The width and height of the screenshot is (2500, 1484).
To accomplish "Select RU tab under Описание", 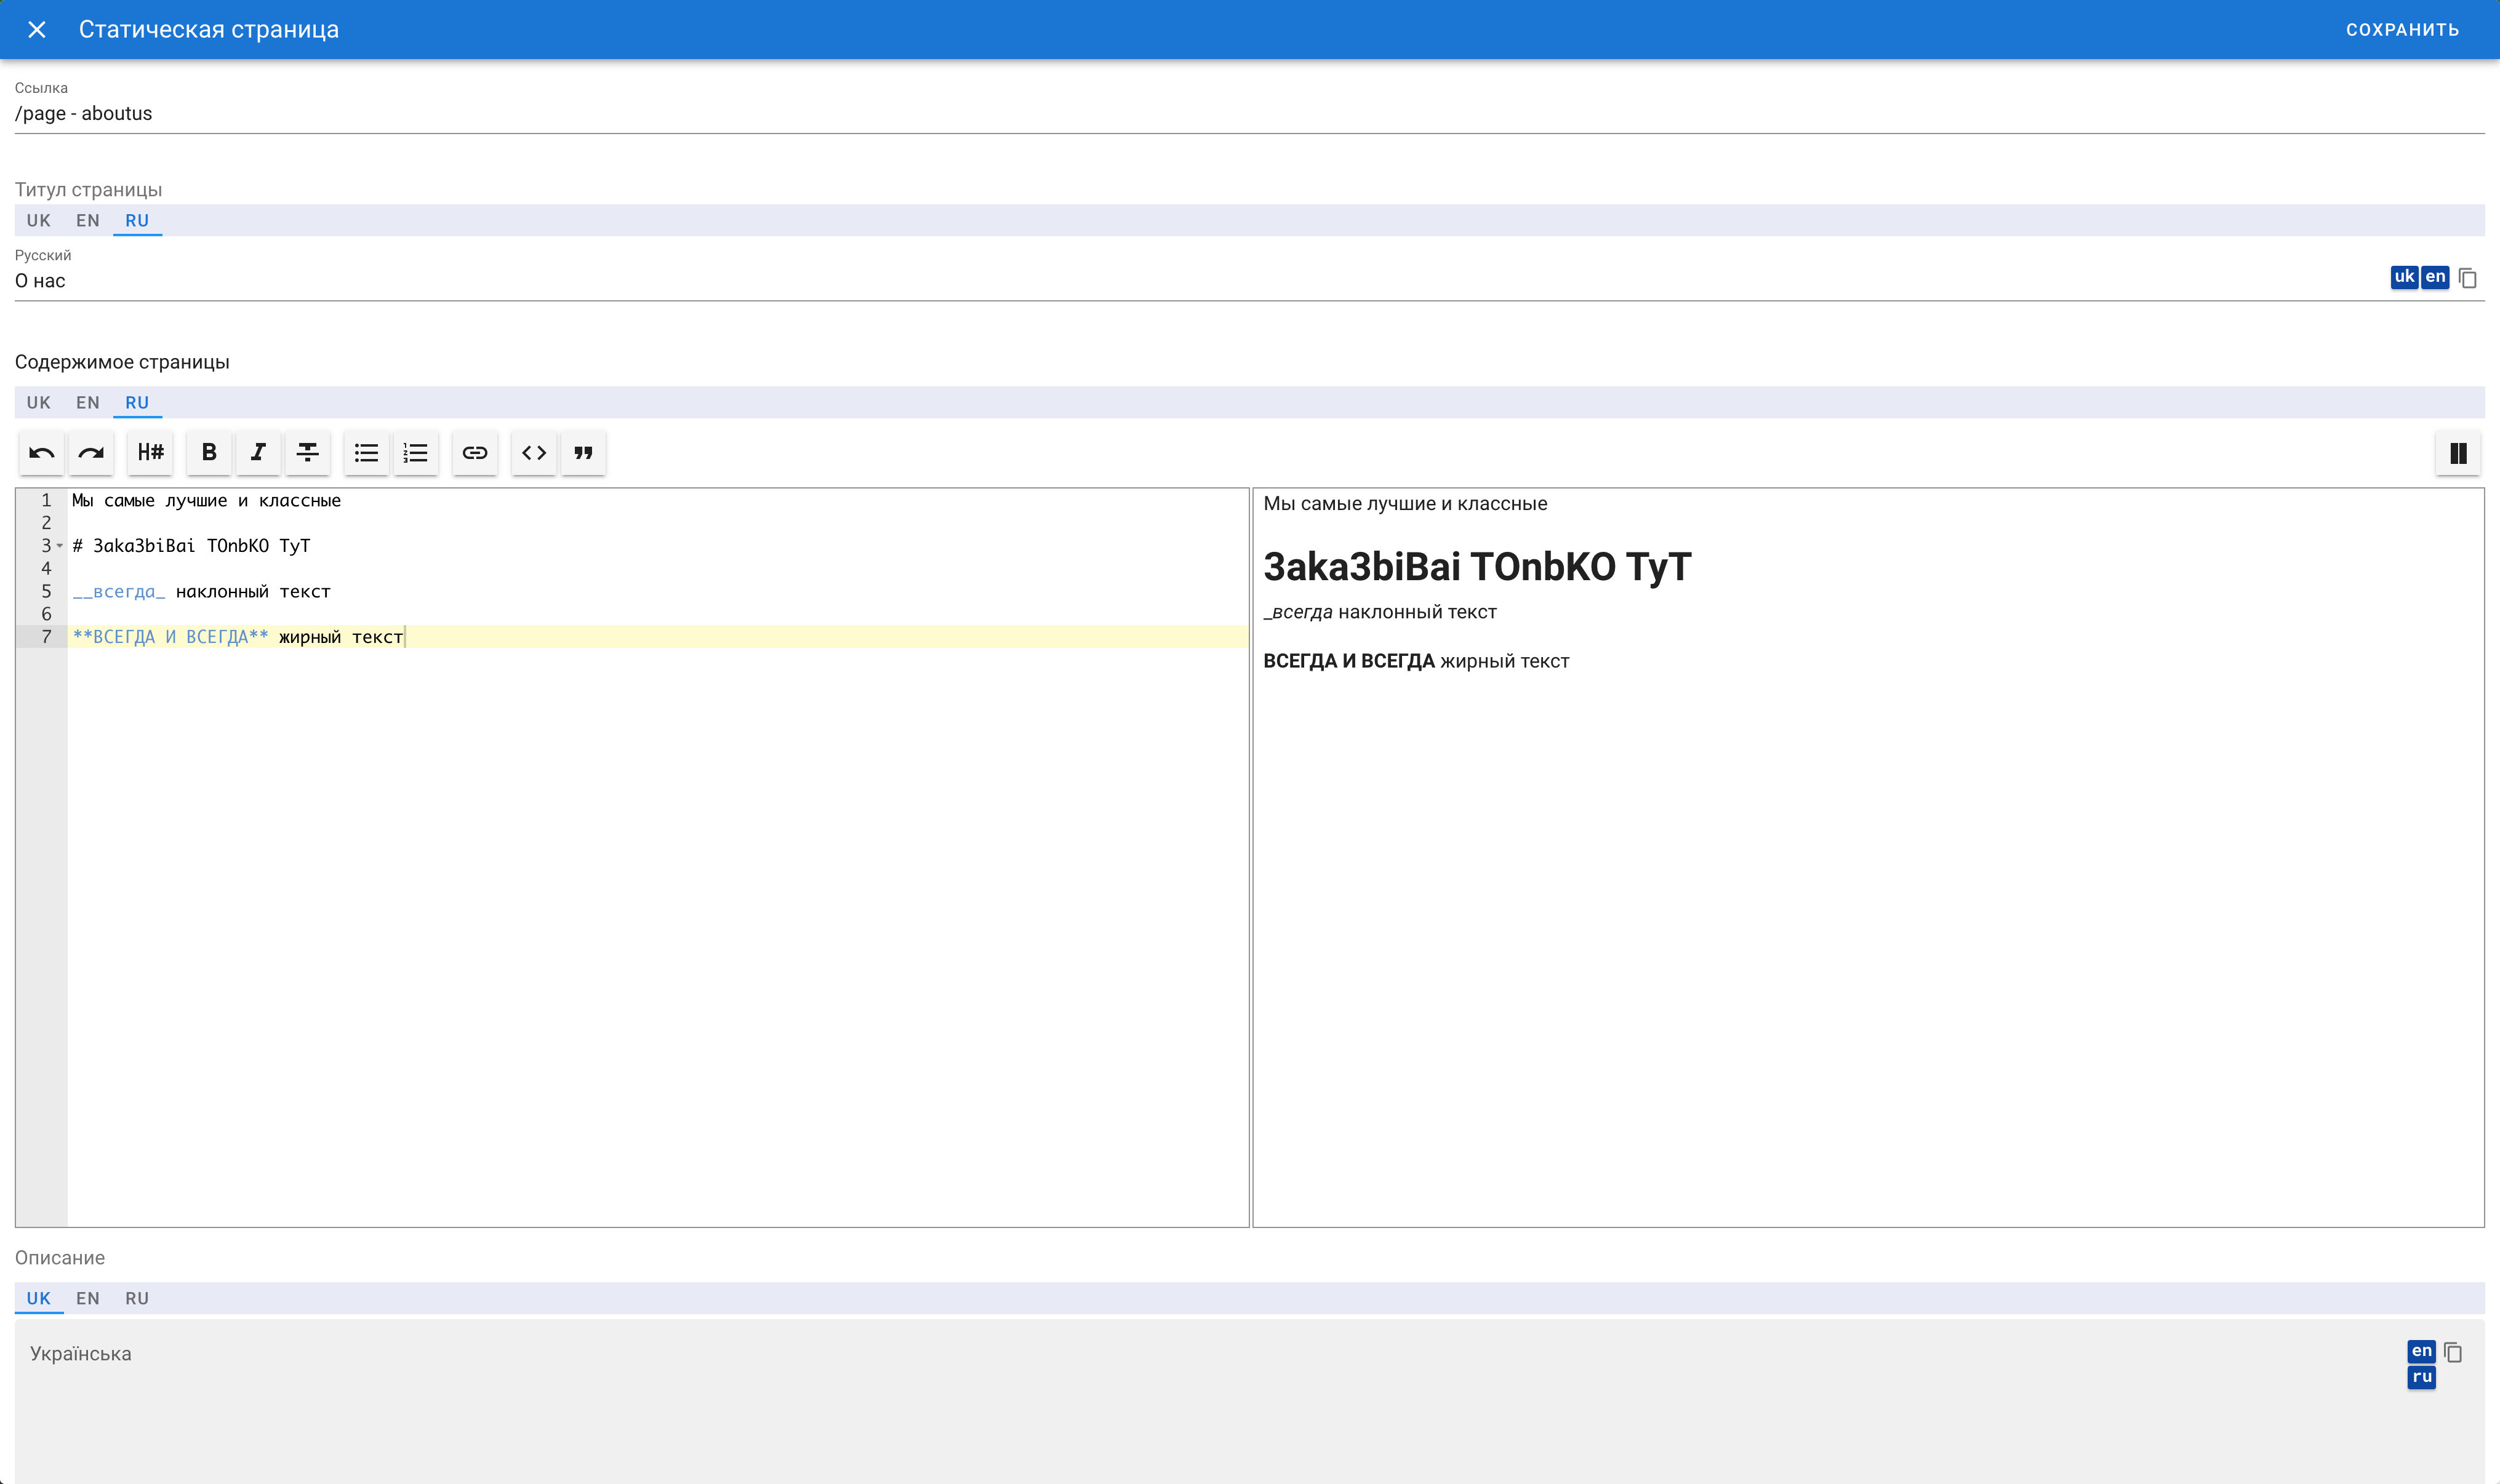I will click(x=137, y=1298).
